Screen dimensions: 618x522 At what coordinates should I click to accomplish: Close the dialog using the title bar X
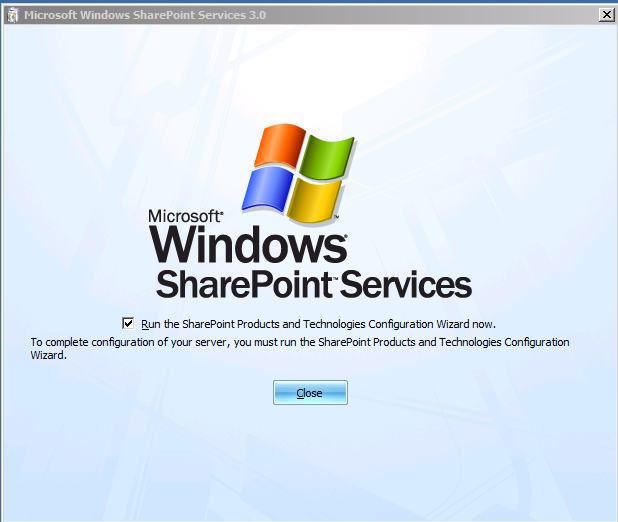click(605, 15)
